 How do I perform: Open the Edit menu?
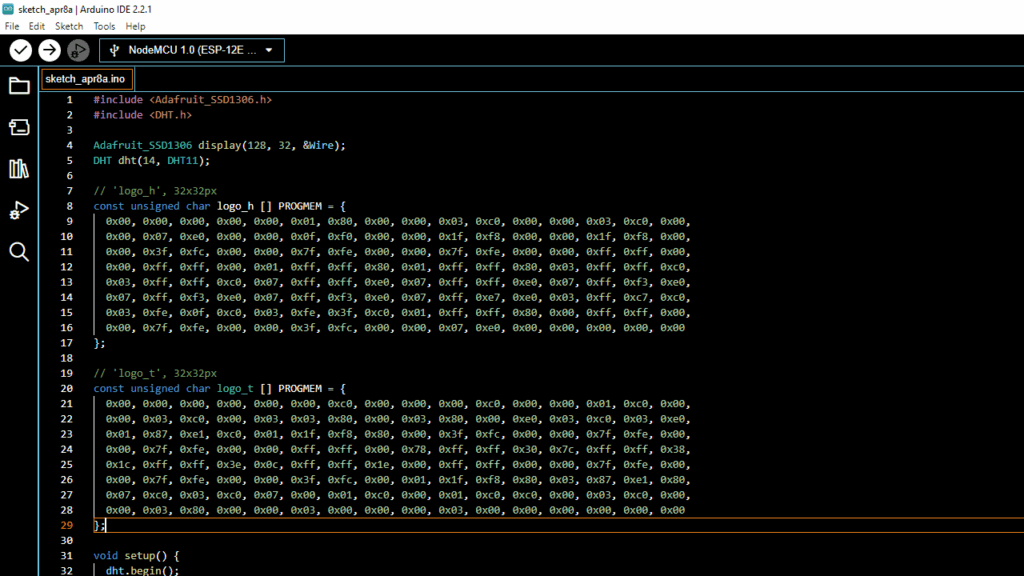tap(37, 27)
